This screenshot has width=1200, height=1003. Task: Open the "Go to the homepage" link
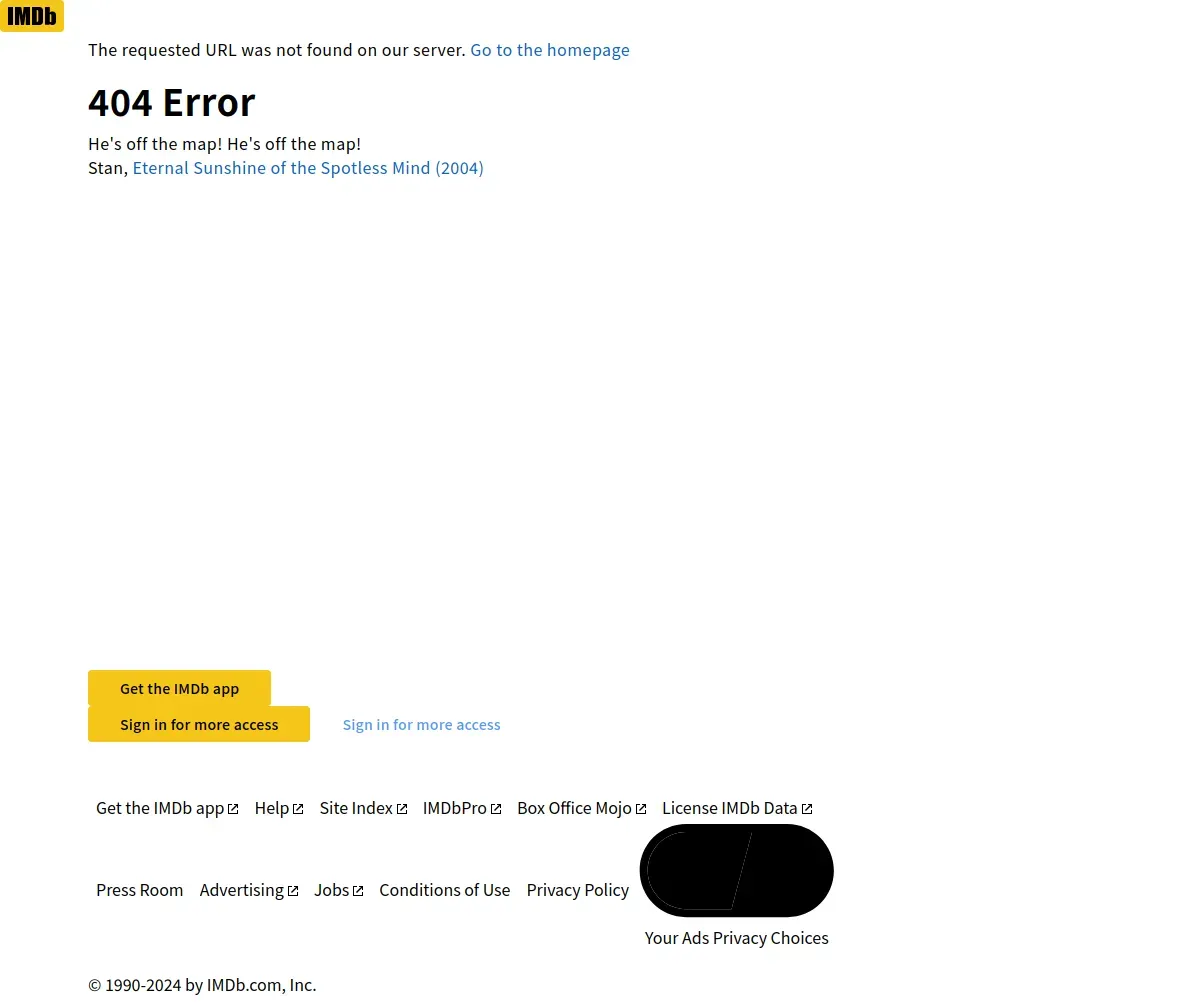550,50
